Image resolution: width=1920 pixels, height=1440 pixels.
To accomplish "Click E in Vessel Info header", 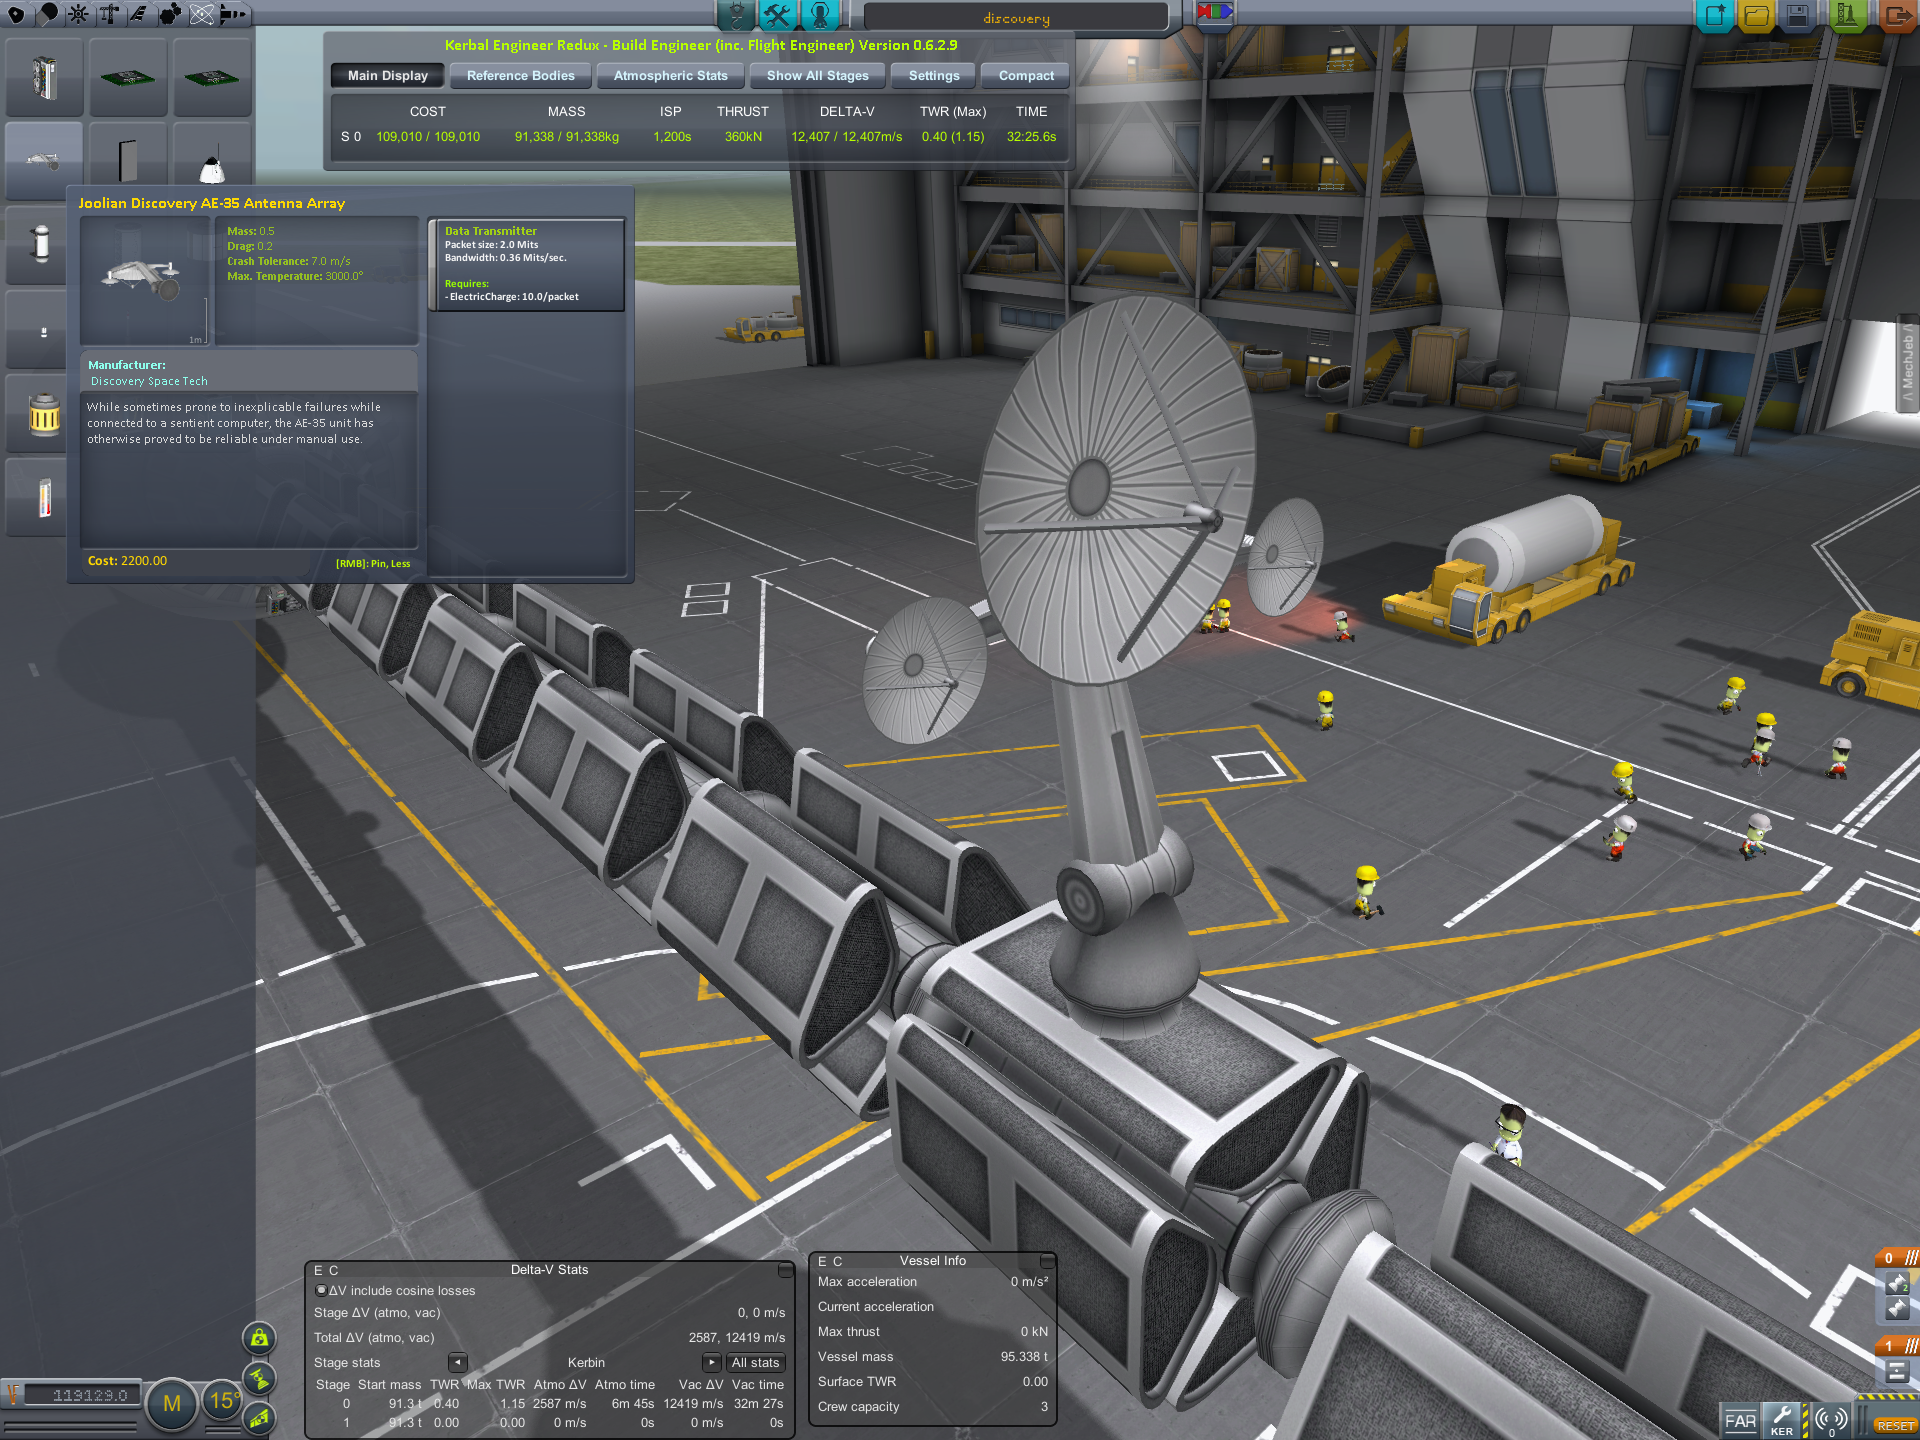I will click(823, 1262).
